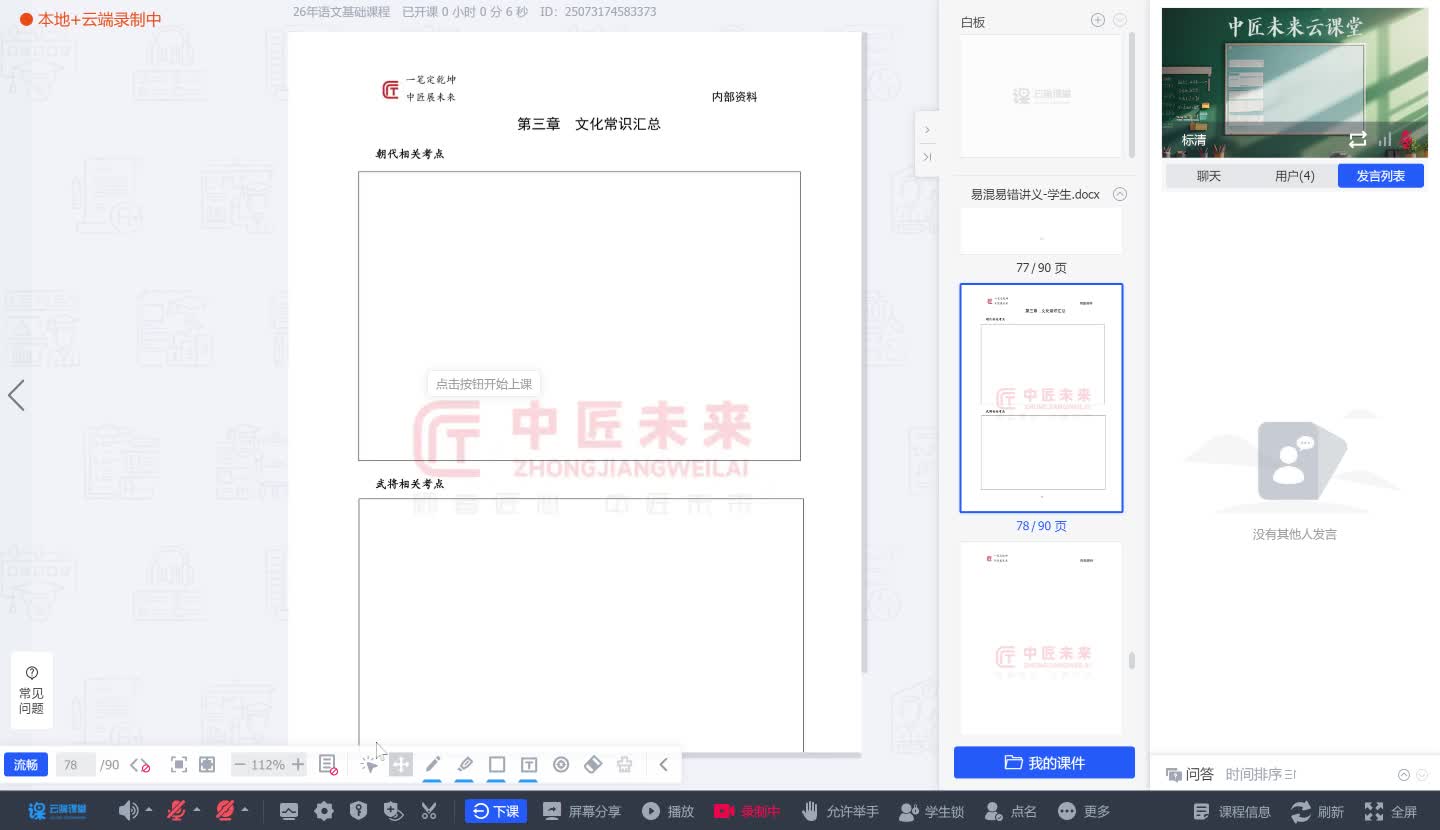Collapse the annotation toolbar with the chevron
This screenshot has height=830, width=1440.
(x=664, y=764)
